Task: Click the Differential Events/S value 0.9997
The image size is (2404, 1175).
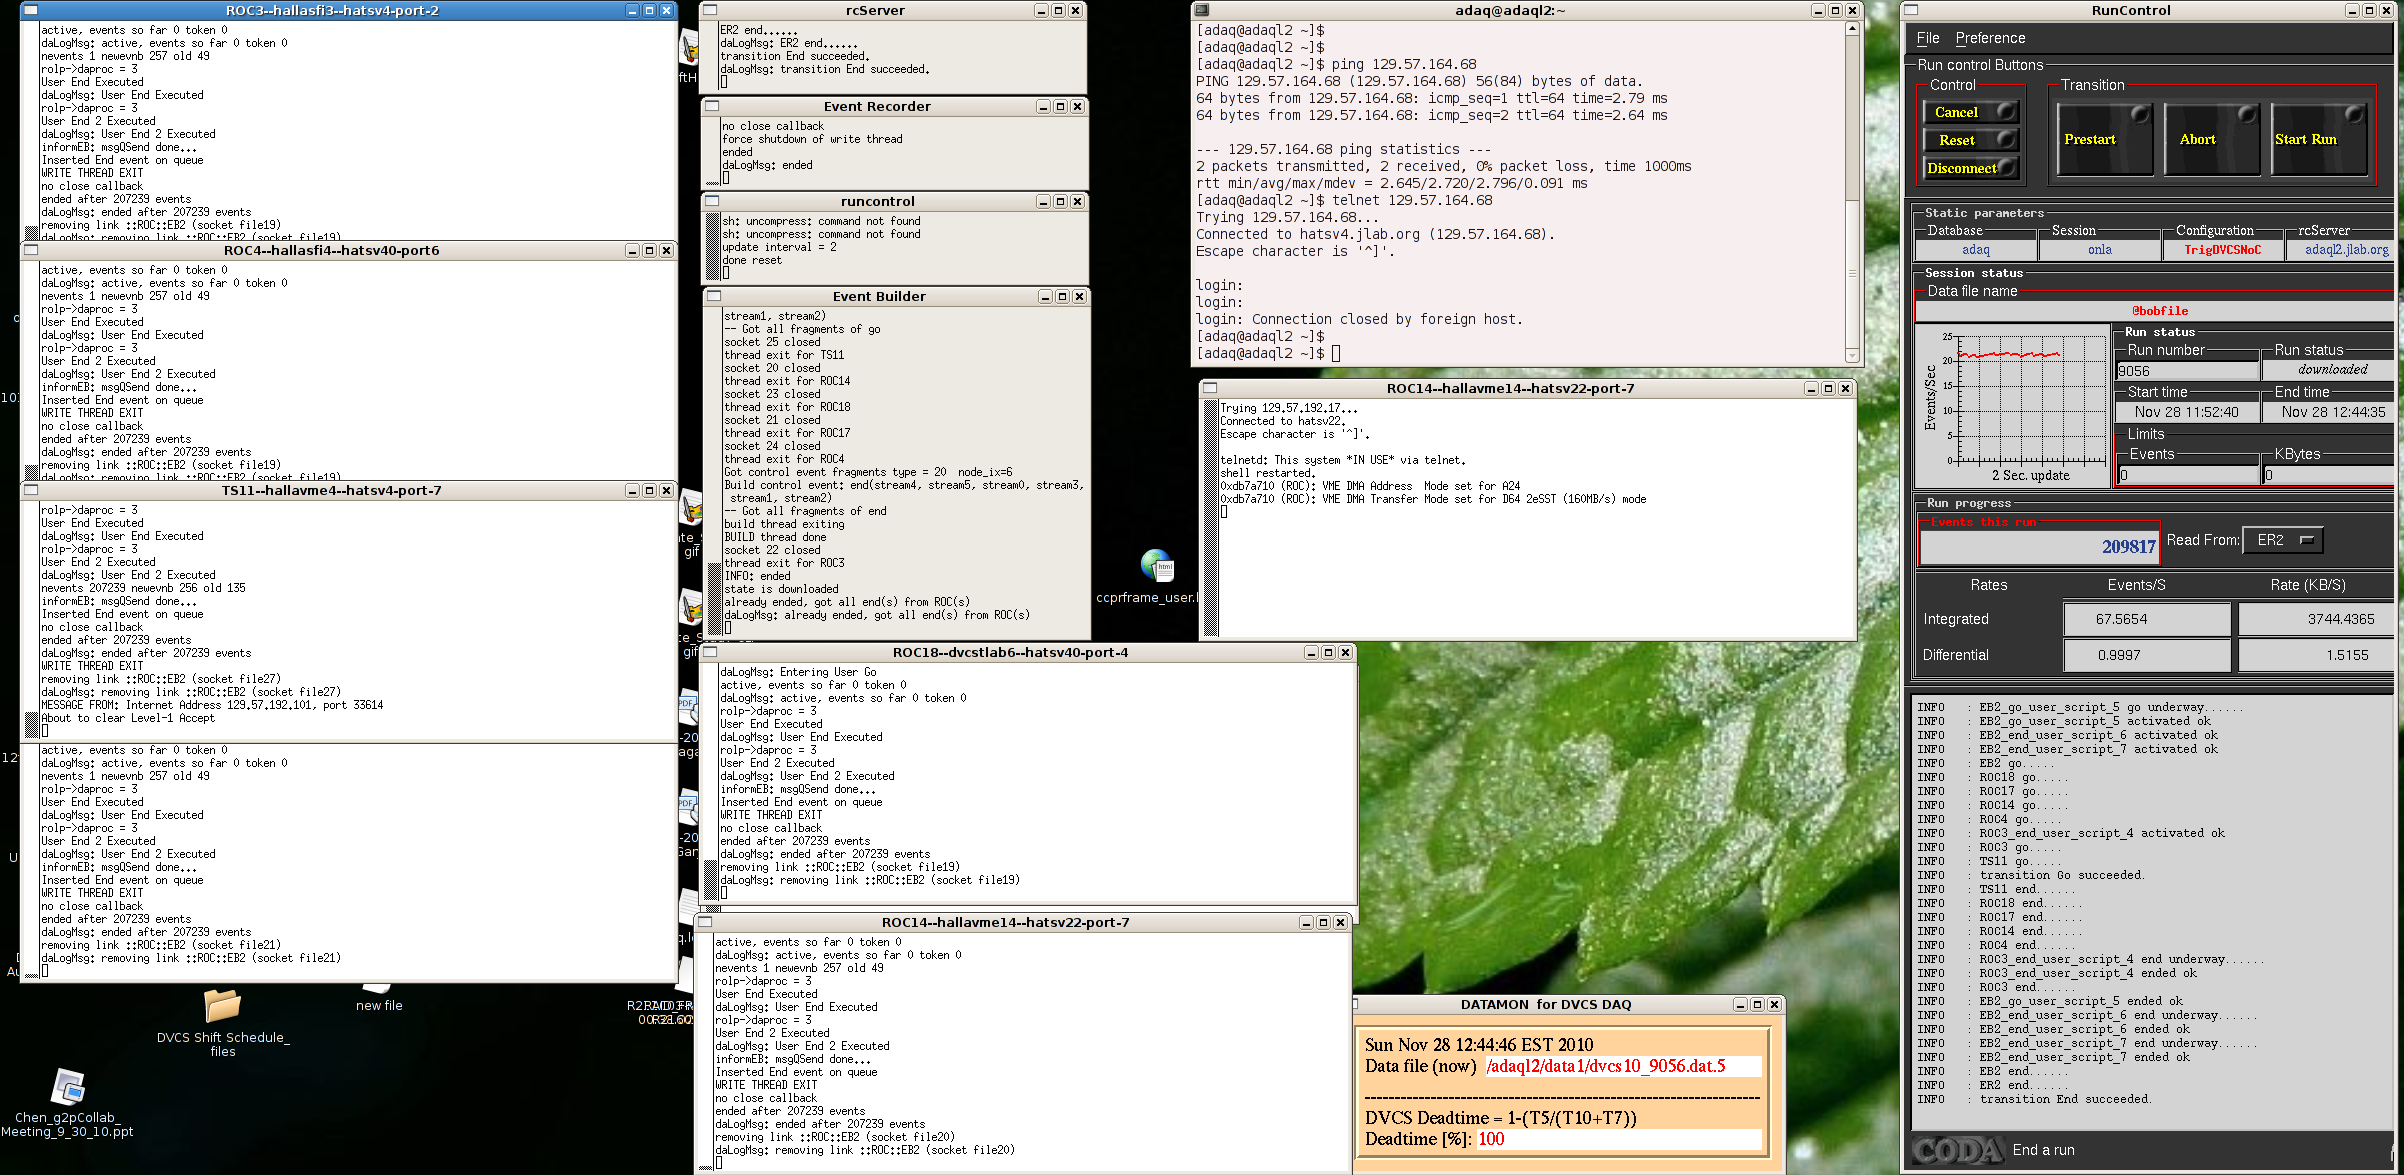Action: (x=2147, y=655)
